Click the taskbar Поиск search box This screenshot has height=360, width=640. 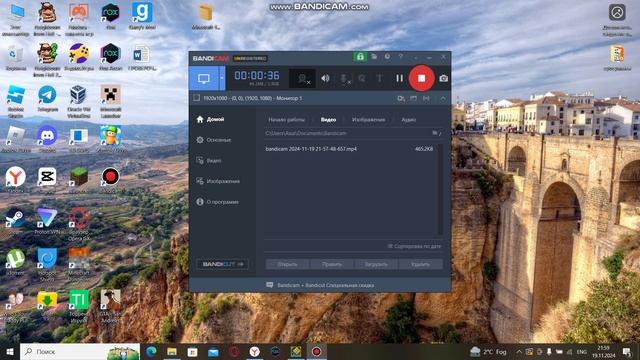(x=80, y=351)
